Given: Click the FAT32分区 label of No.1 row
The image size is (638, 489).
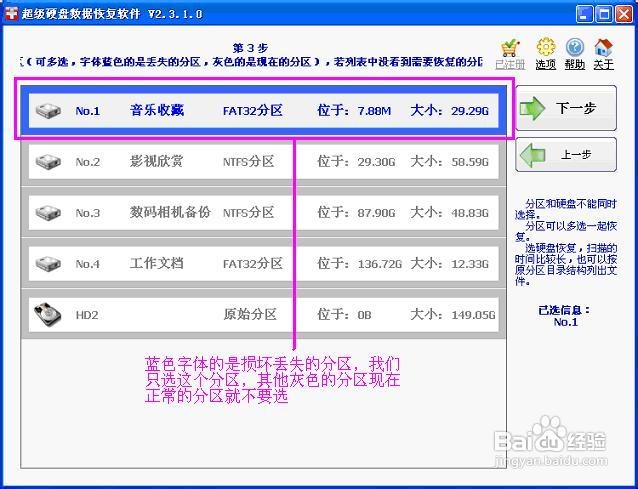Looking at the screenshot, I should [x=253, y=111].
